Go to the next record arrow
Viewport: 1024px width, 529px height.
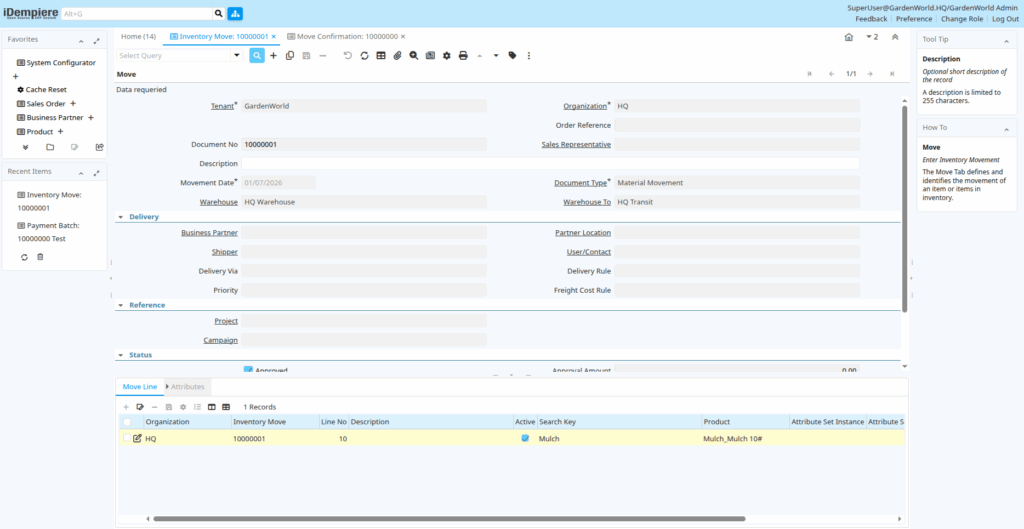click(870, 74)
